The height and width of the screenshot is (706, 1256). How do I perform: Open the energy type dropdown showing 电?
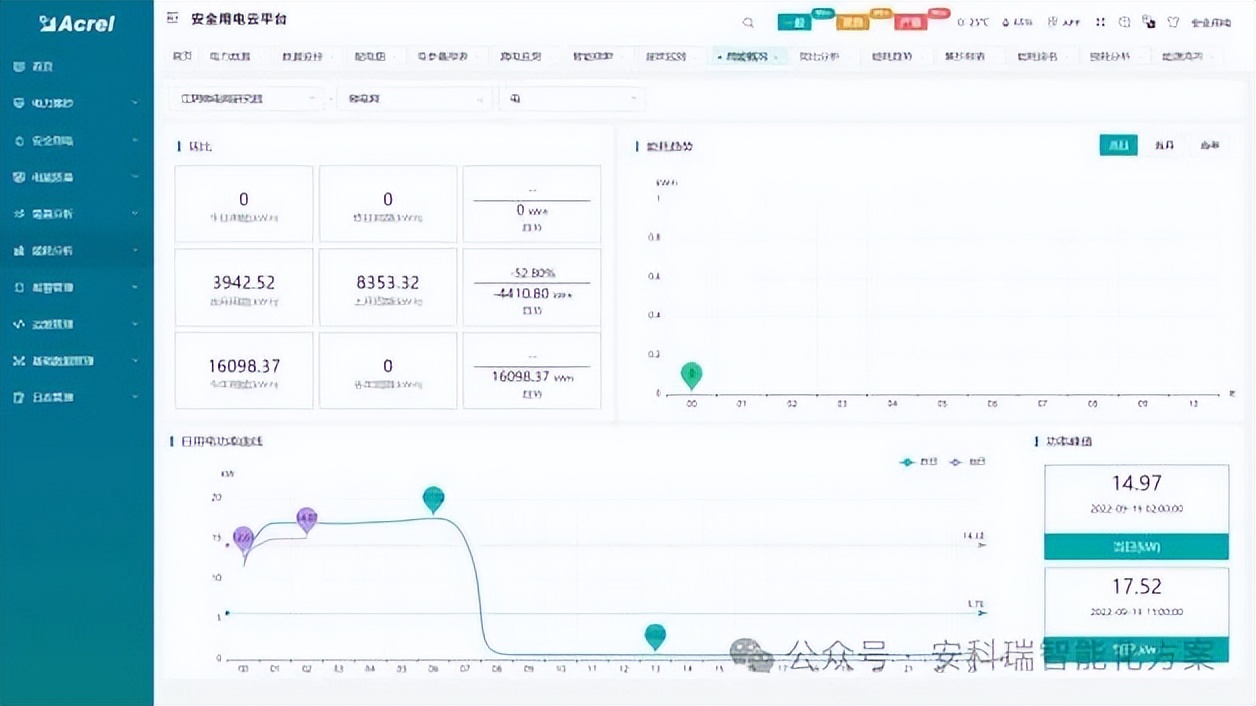pyautogui.click(x=573, y=99)
